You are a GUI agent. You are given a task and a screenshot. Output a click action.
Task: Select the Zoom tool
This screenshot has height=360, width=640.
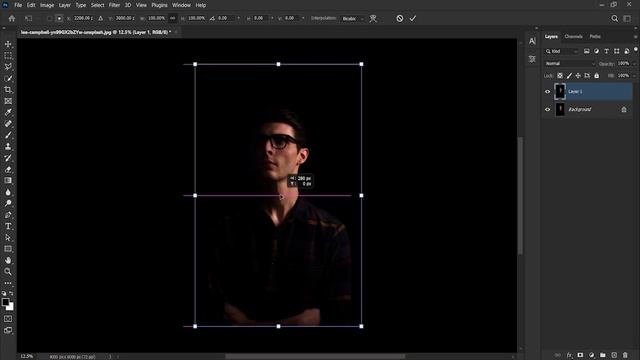[8, 271]
